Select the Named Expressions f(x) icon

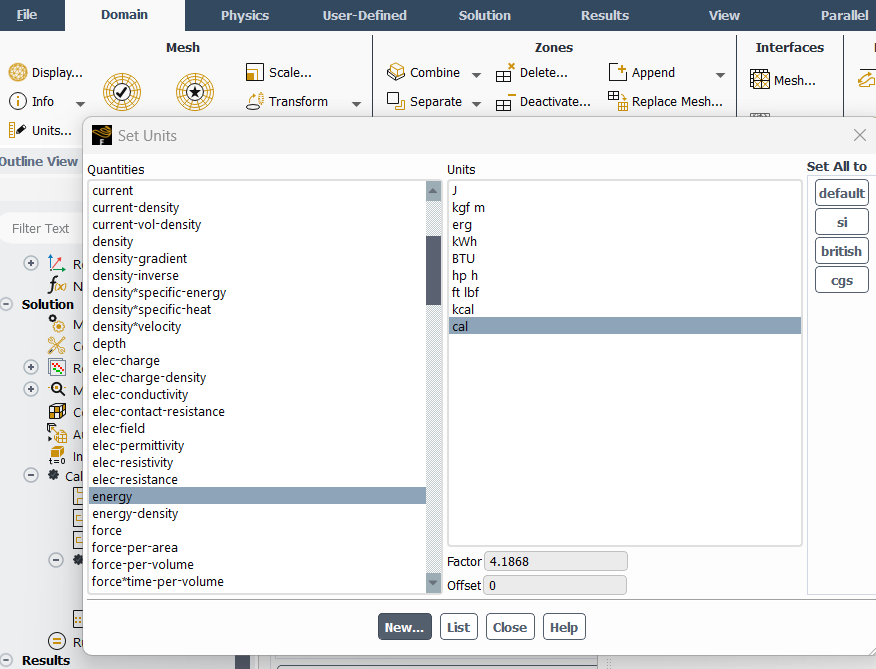pyautogui.click(x=56, y=285)
